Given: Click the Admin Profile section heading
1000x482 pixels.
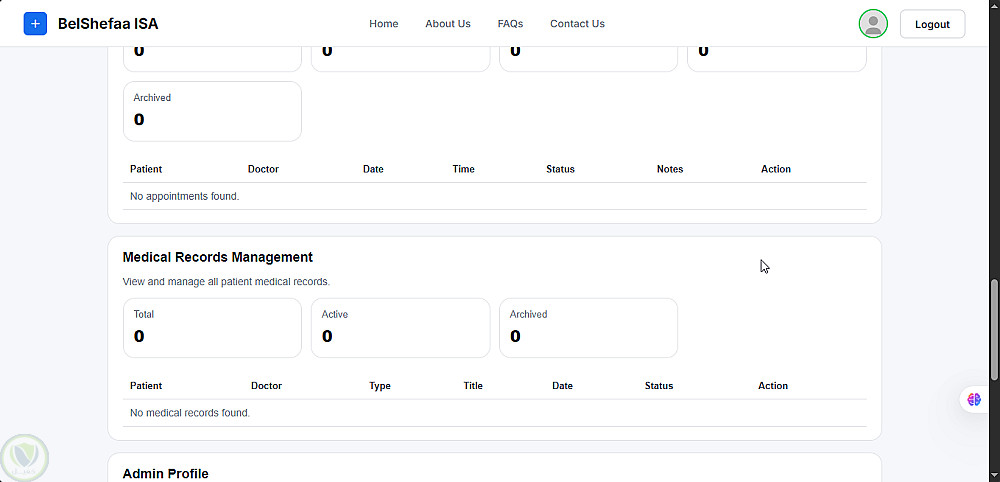Looking at the screenshot, I should tap(165, 473).
